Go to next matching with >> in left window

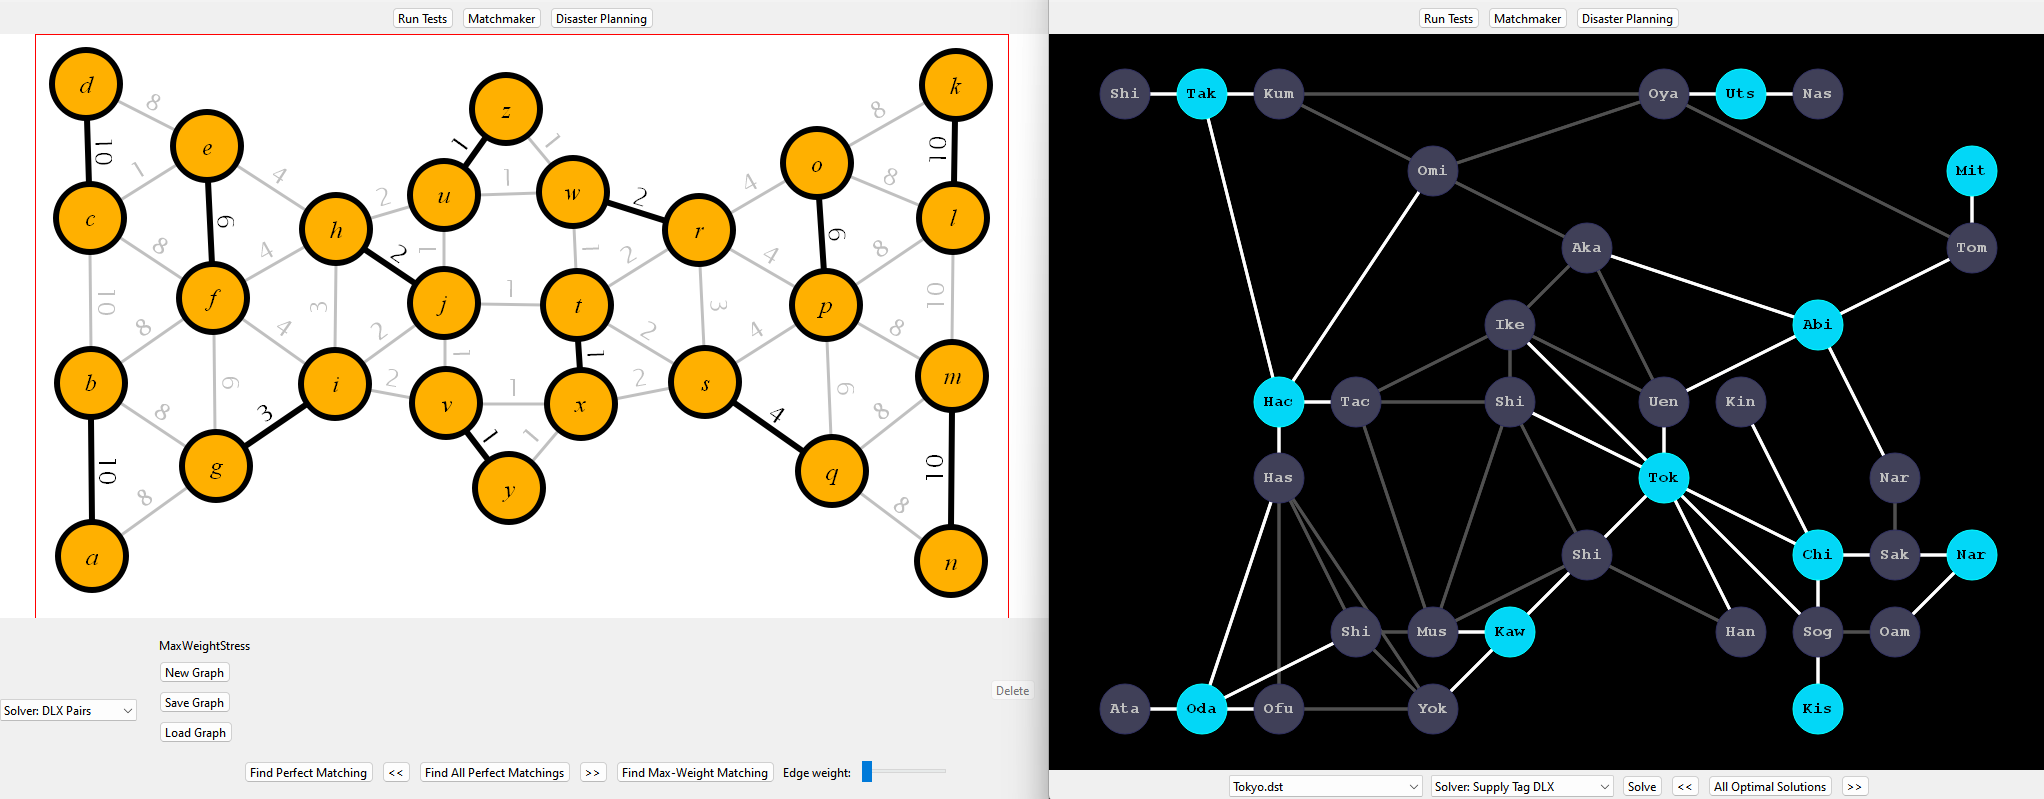coord(592,773)
